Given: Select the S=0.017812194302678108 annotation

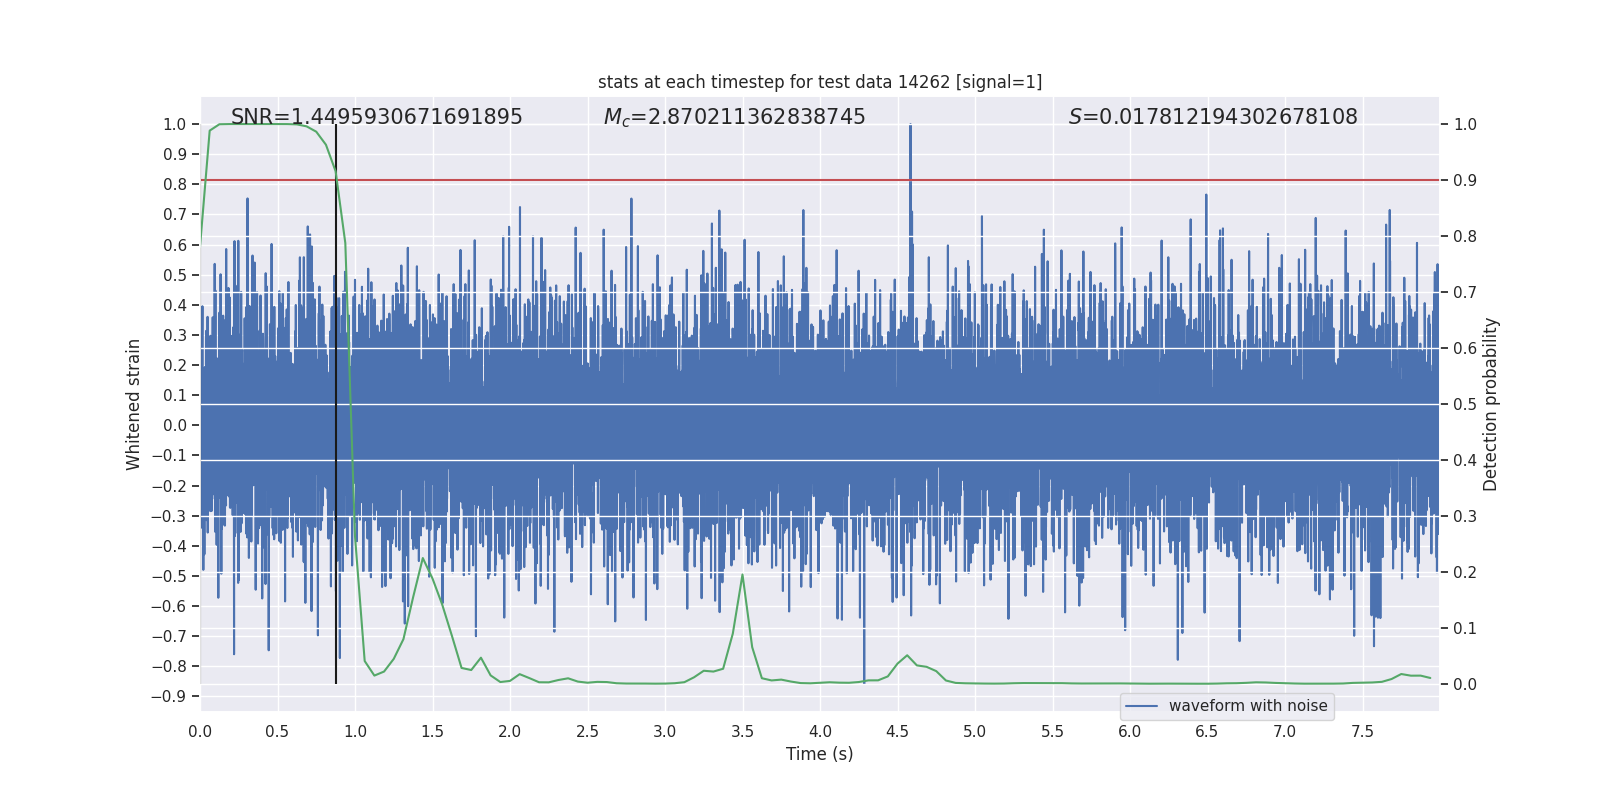Looking at the screenshot, I should pos(1213,117).
